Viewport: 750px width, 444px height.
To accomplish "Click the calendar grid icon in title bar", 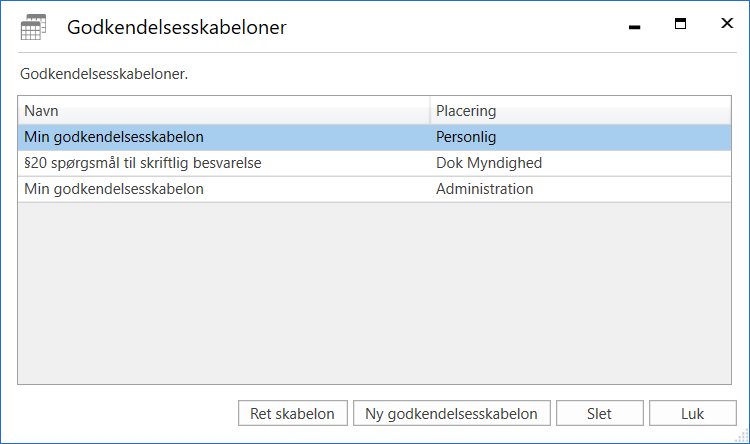I will coord(32,28).
